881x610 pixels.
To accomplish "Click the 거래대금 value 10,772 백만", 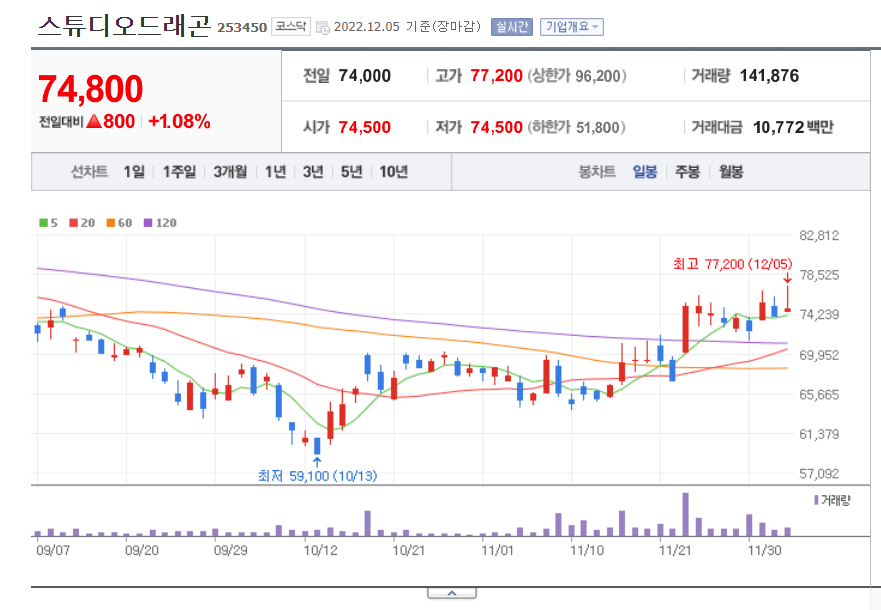I will pos(793,128).
